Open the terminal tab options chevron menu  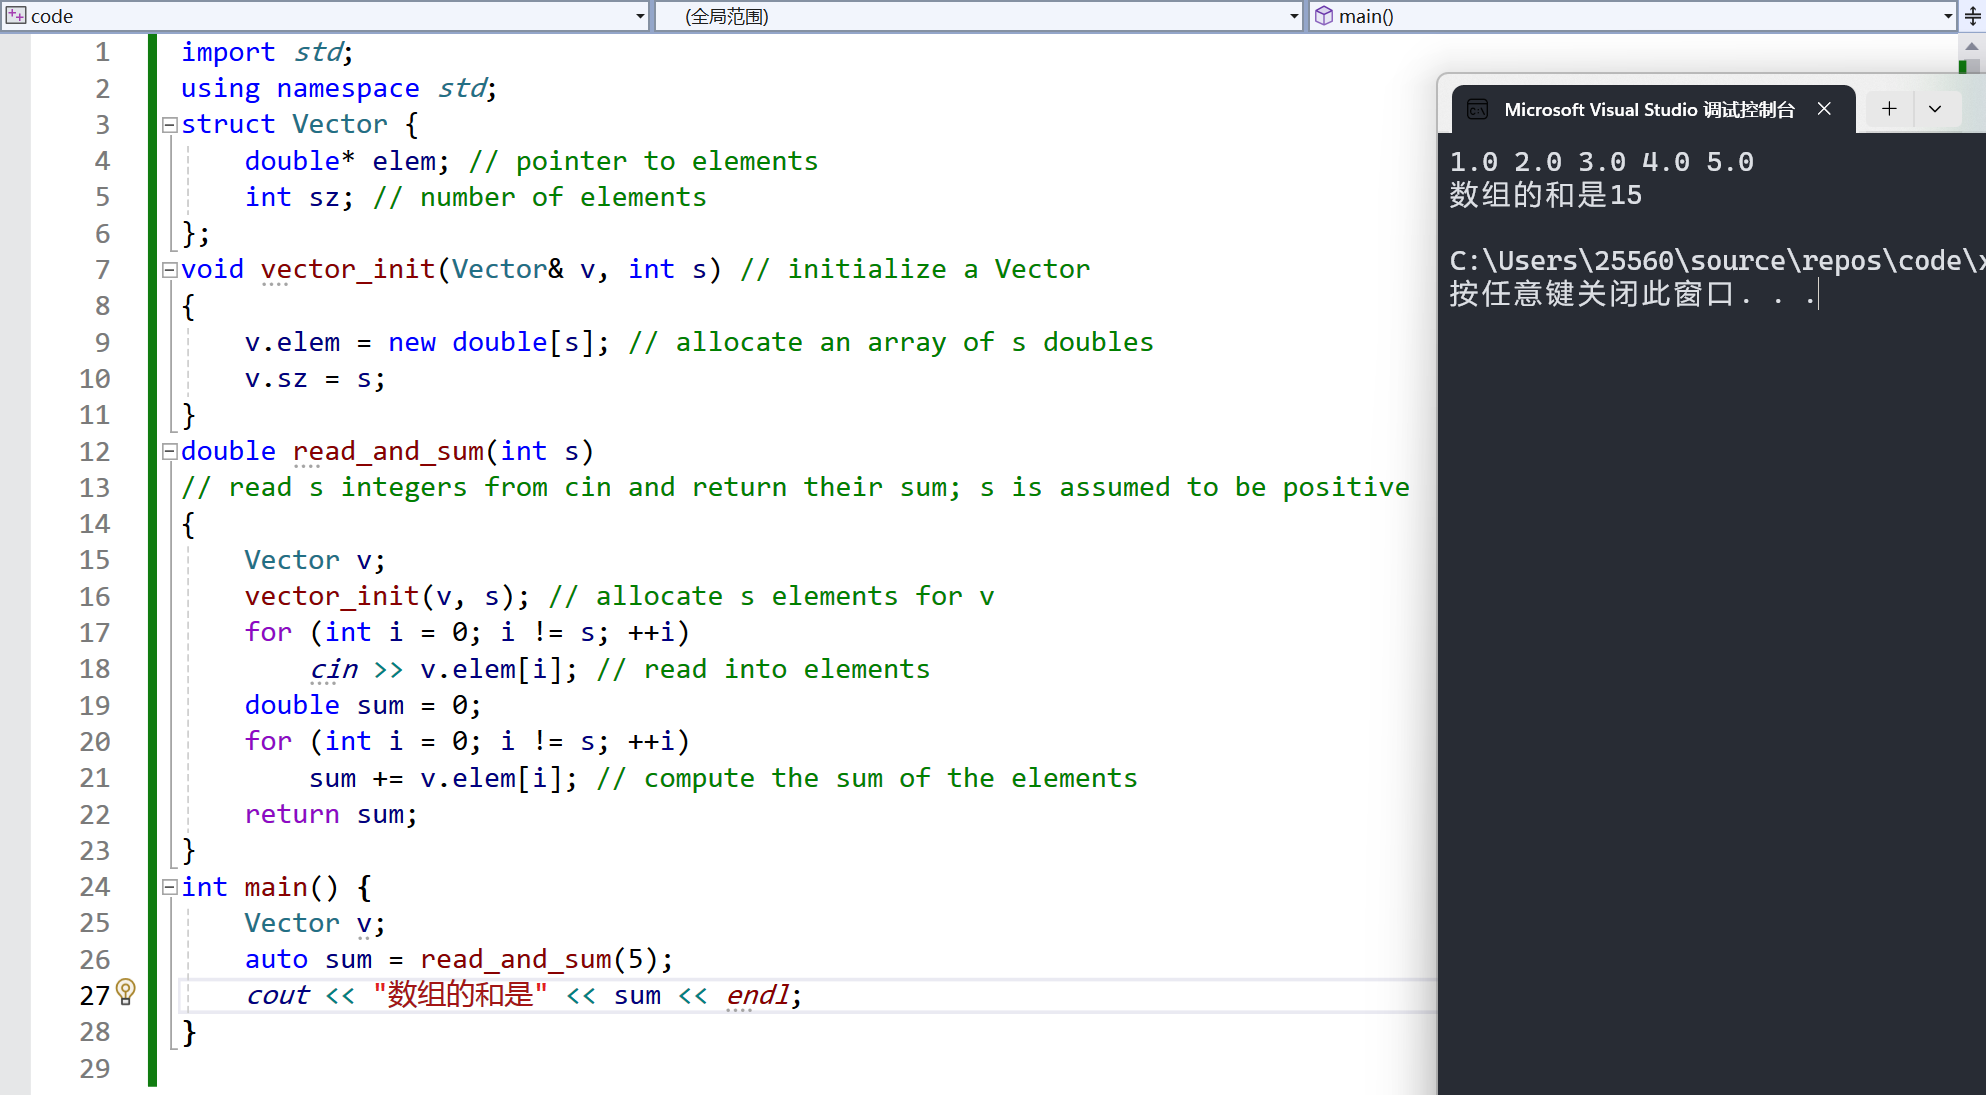[x=1935, y=108]
